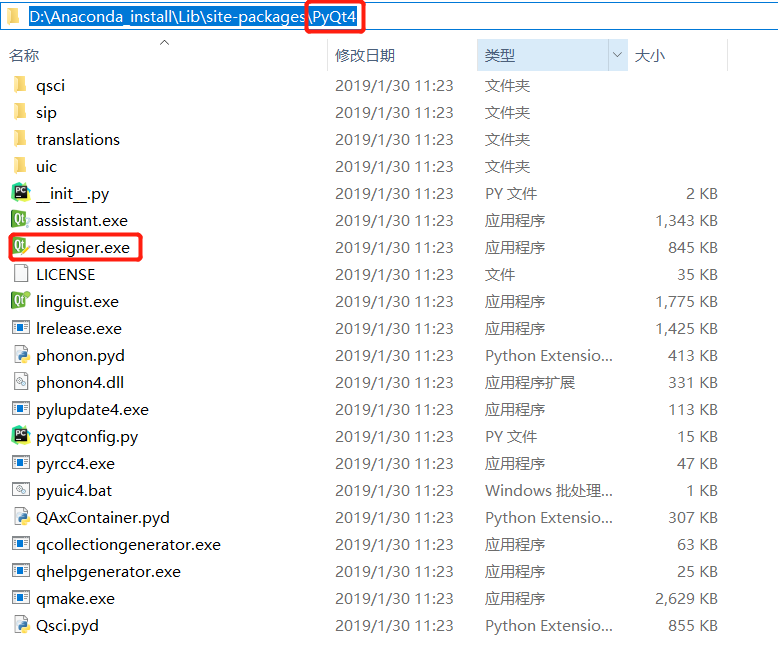The height and width of the screenshot is (656, 778).
Task: Click the Windows 批处理 type of pyuic4.bat
Action: [x=549, y=491]
